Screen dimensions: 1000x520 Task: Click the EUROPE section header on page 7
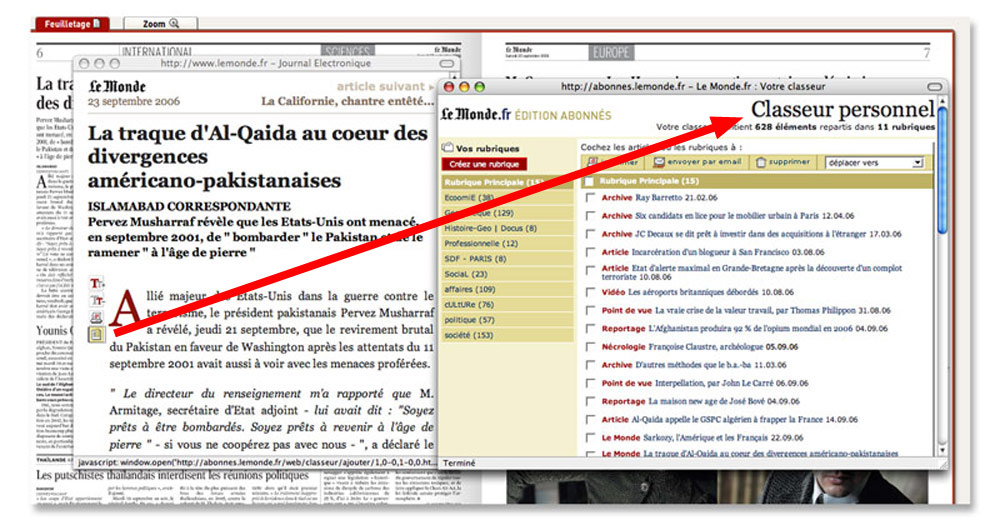coord(611,52)
